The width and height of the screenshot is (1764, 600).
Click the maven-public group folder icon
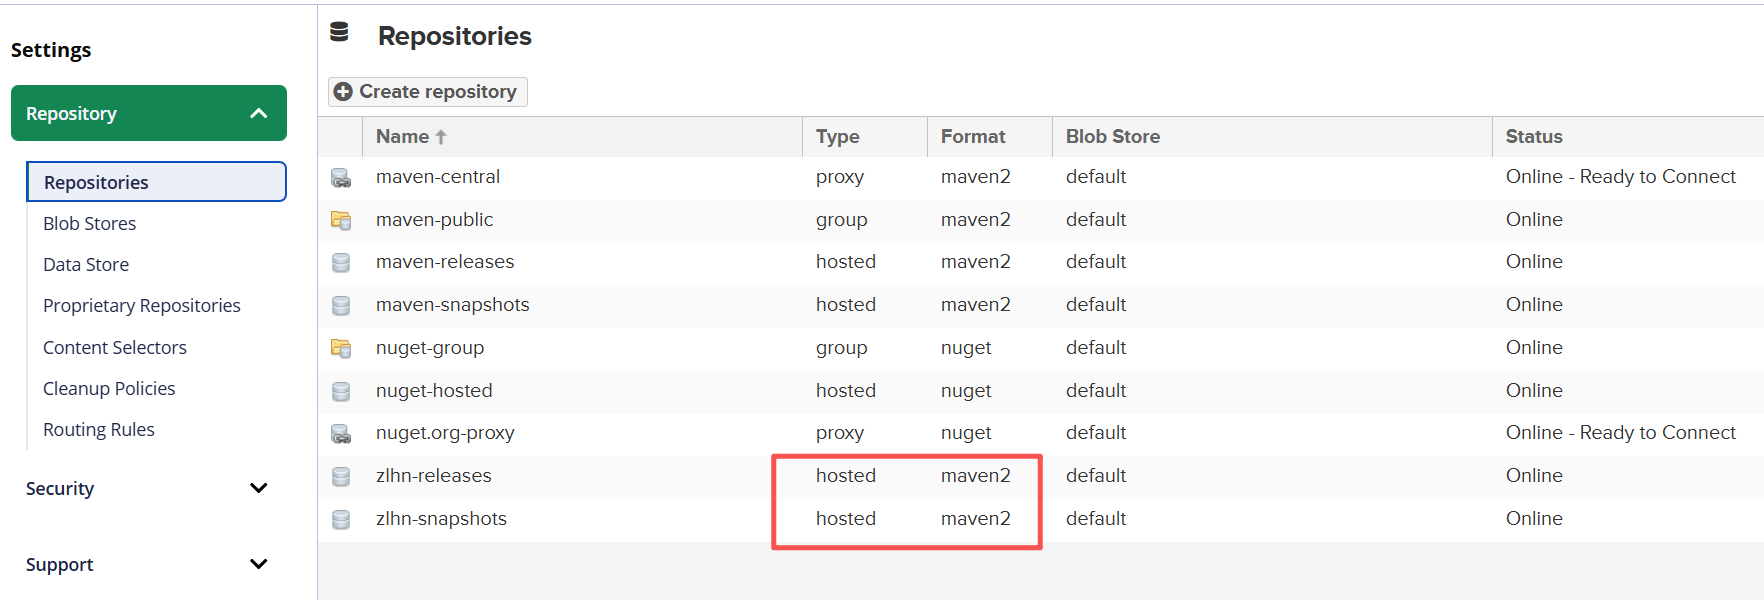pos(341,220)
